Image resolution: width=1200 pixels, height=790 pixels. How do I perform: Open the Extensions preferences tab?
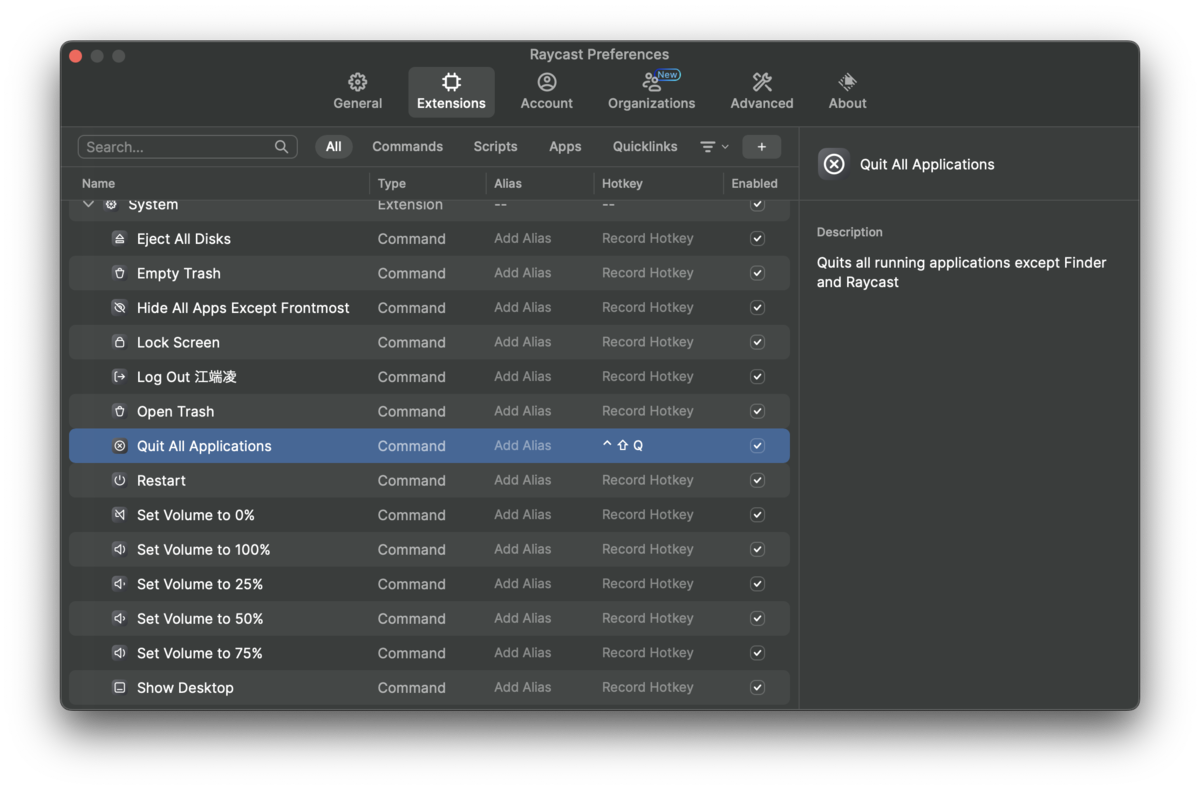pos(451,92)
